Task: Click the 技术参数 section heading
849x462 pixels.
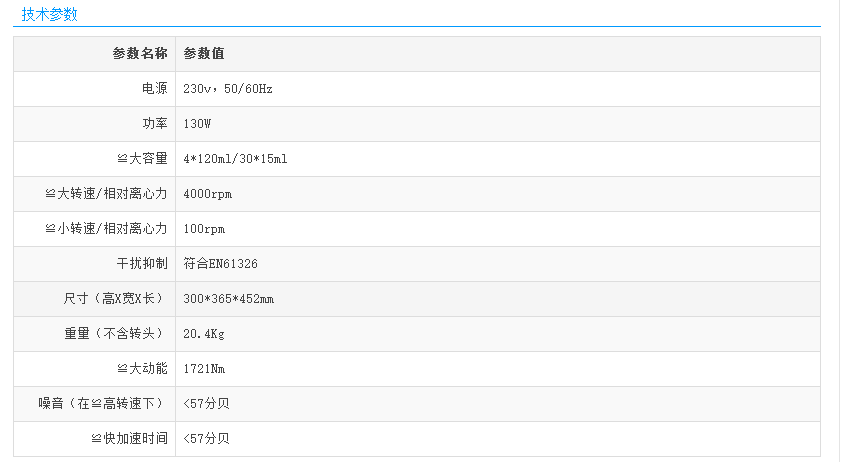Action: click(x=50, y=15)
